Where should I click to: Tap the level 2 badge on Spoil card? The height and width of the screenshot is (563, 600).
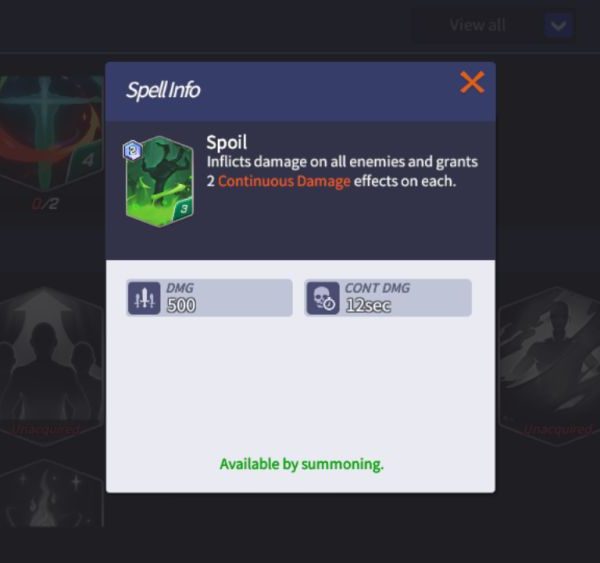pos(132,150)
